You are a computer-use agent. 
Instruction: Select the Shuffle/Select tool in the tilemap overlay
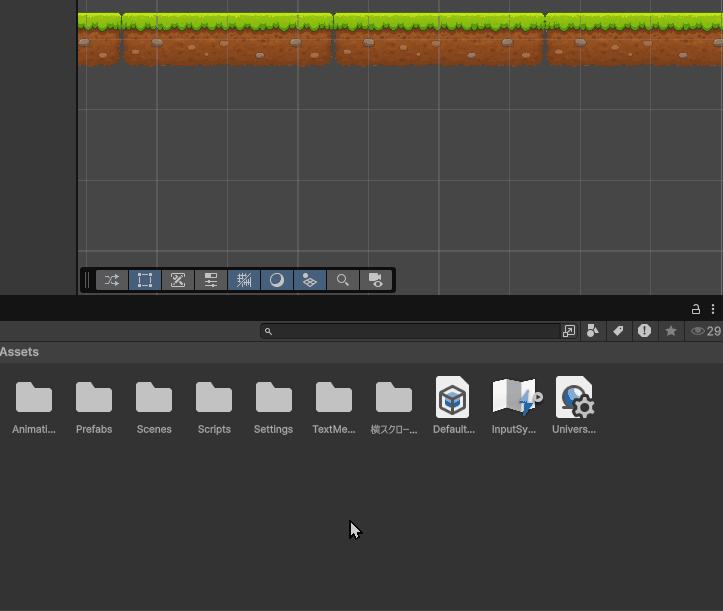112,280
